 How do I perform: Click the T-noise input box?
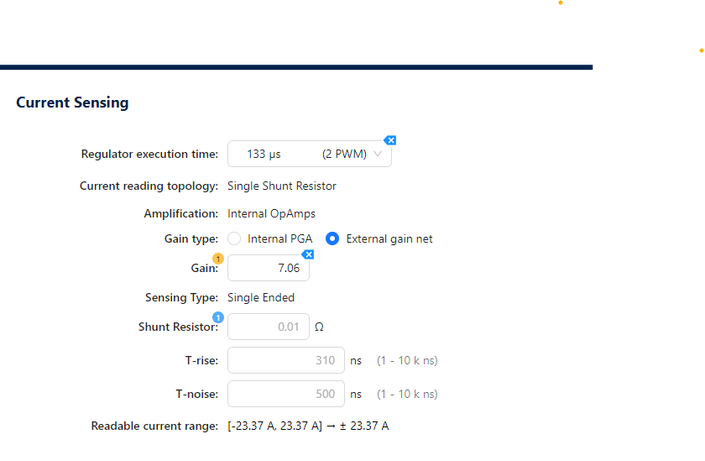(286, 394)
